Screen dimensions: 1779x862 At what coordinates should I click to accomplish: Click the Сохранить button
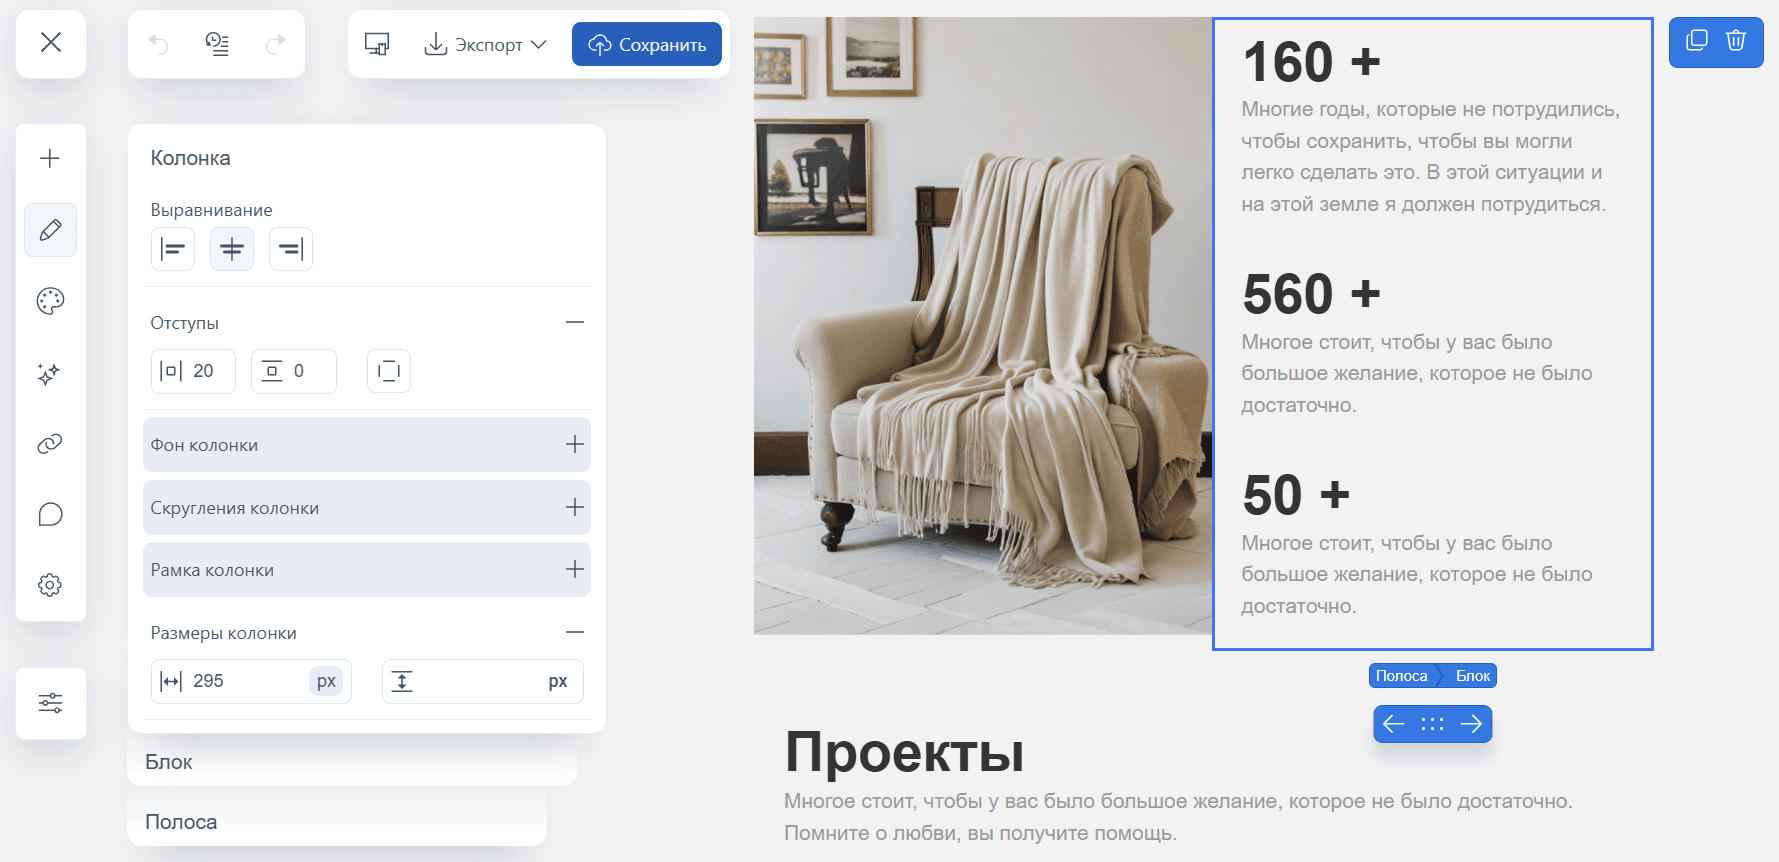click(647, 45)
